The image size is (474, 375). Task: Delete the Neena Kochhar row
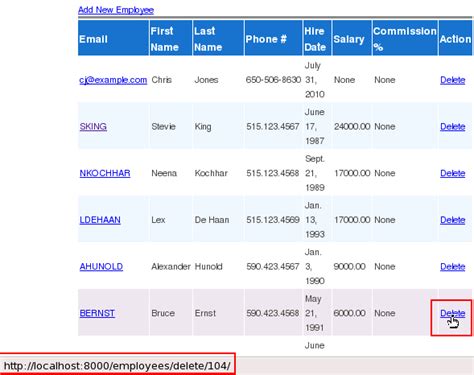(452, 173)
